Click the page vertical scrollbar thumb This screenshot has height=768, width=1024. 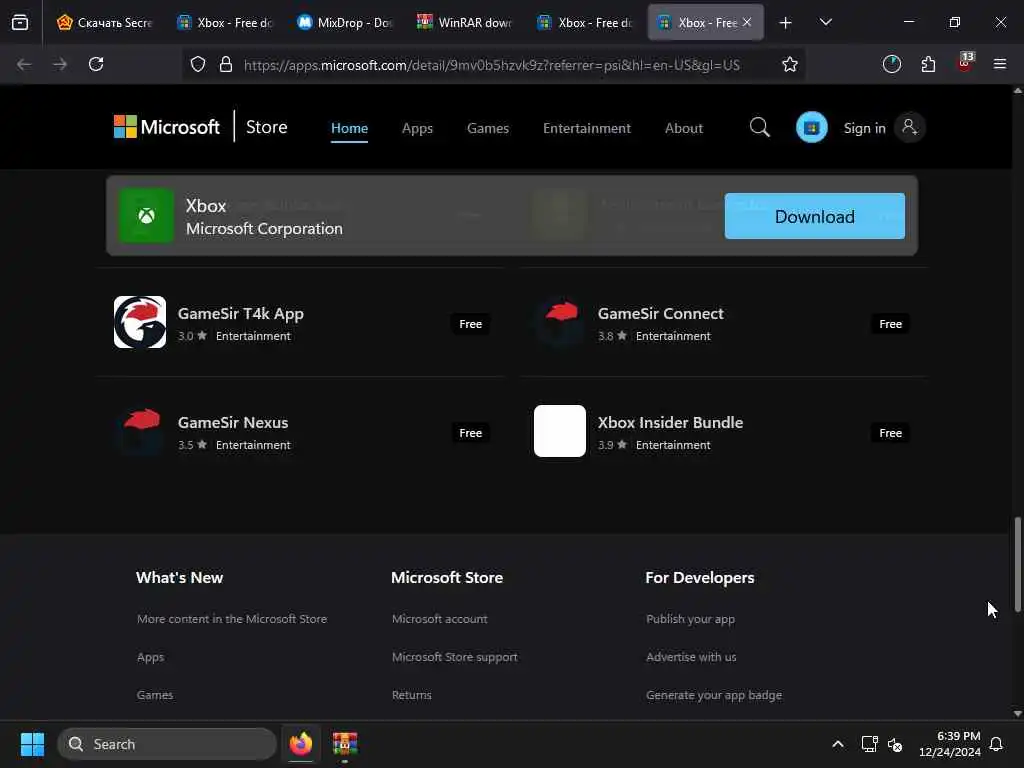coord(1017,565)
